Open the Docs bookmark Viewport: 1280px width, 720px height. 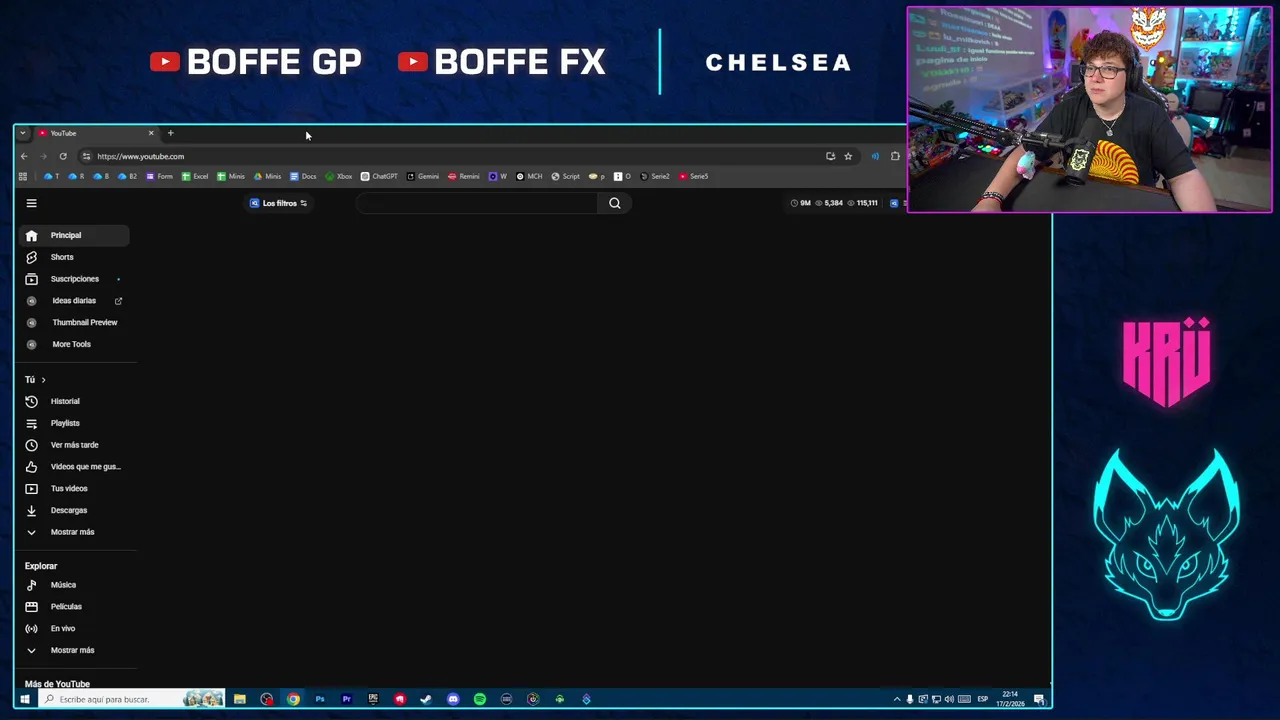coord(303,176)
